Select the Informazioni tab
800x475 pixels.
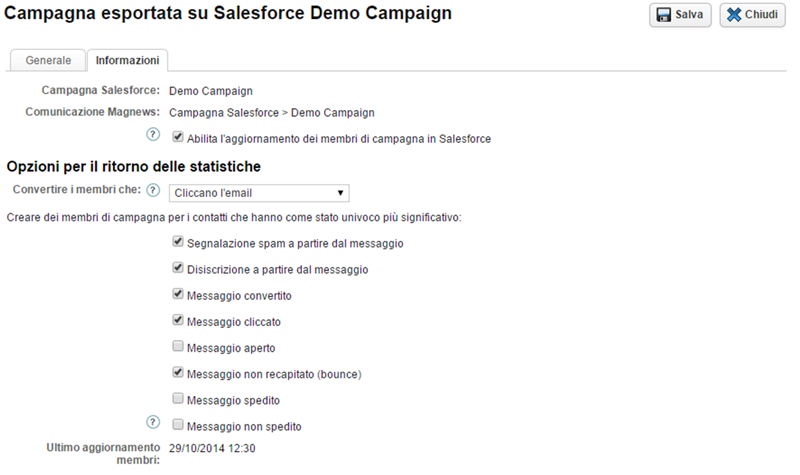click(x=127, y=60)
